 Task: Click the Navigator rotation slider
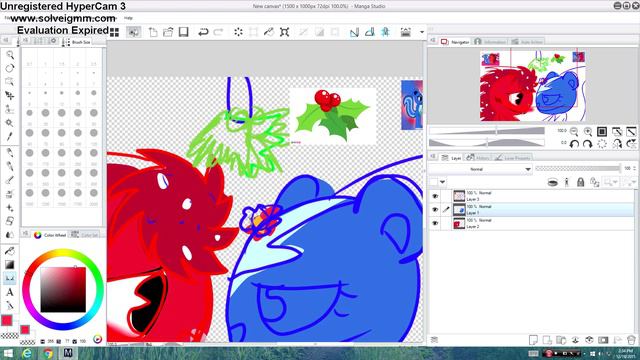coord(487,142)
